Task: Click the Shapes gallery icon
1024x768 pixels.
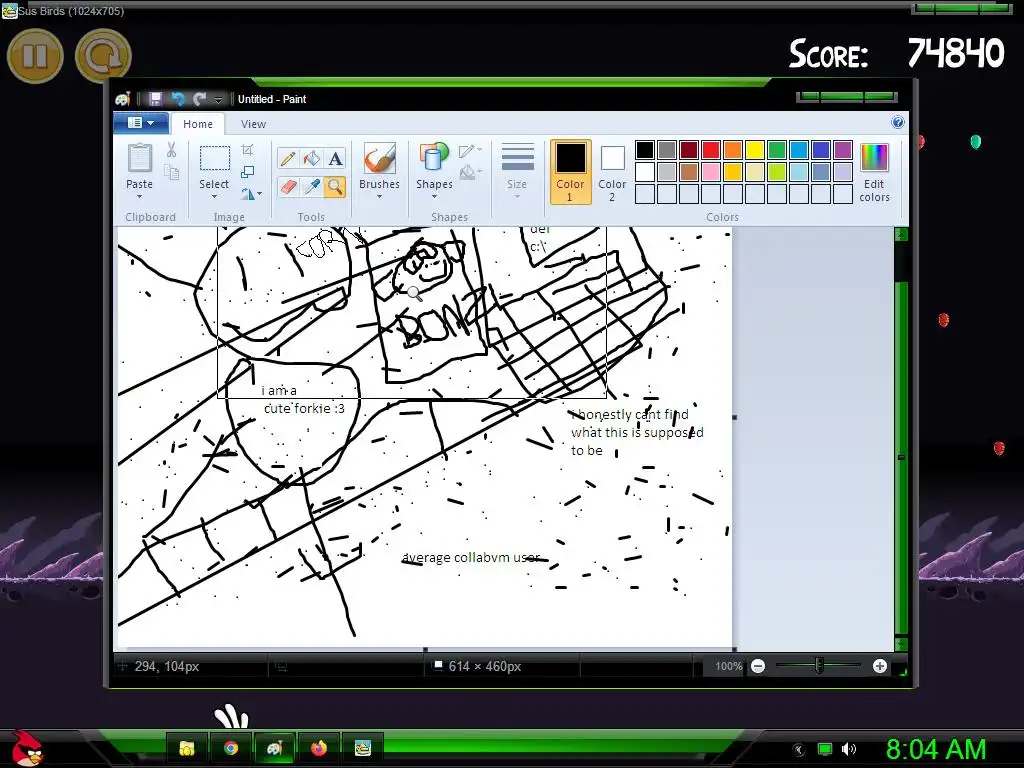Action: [x=434, y=158]
